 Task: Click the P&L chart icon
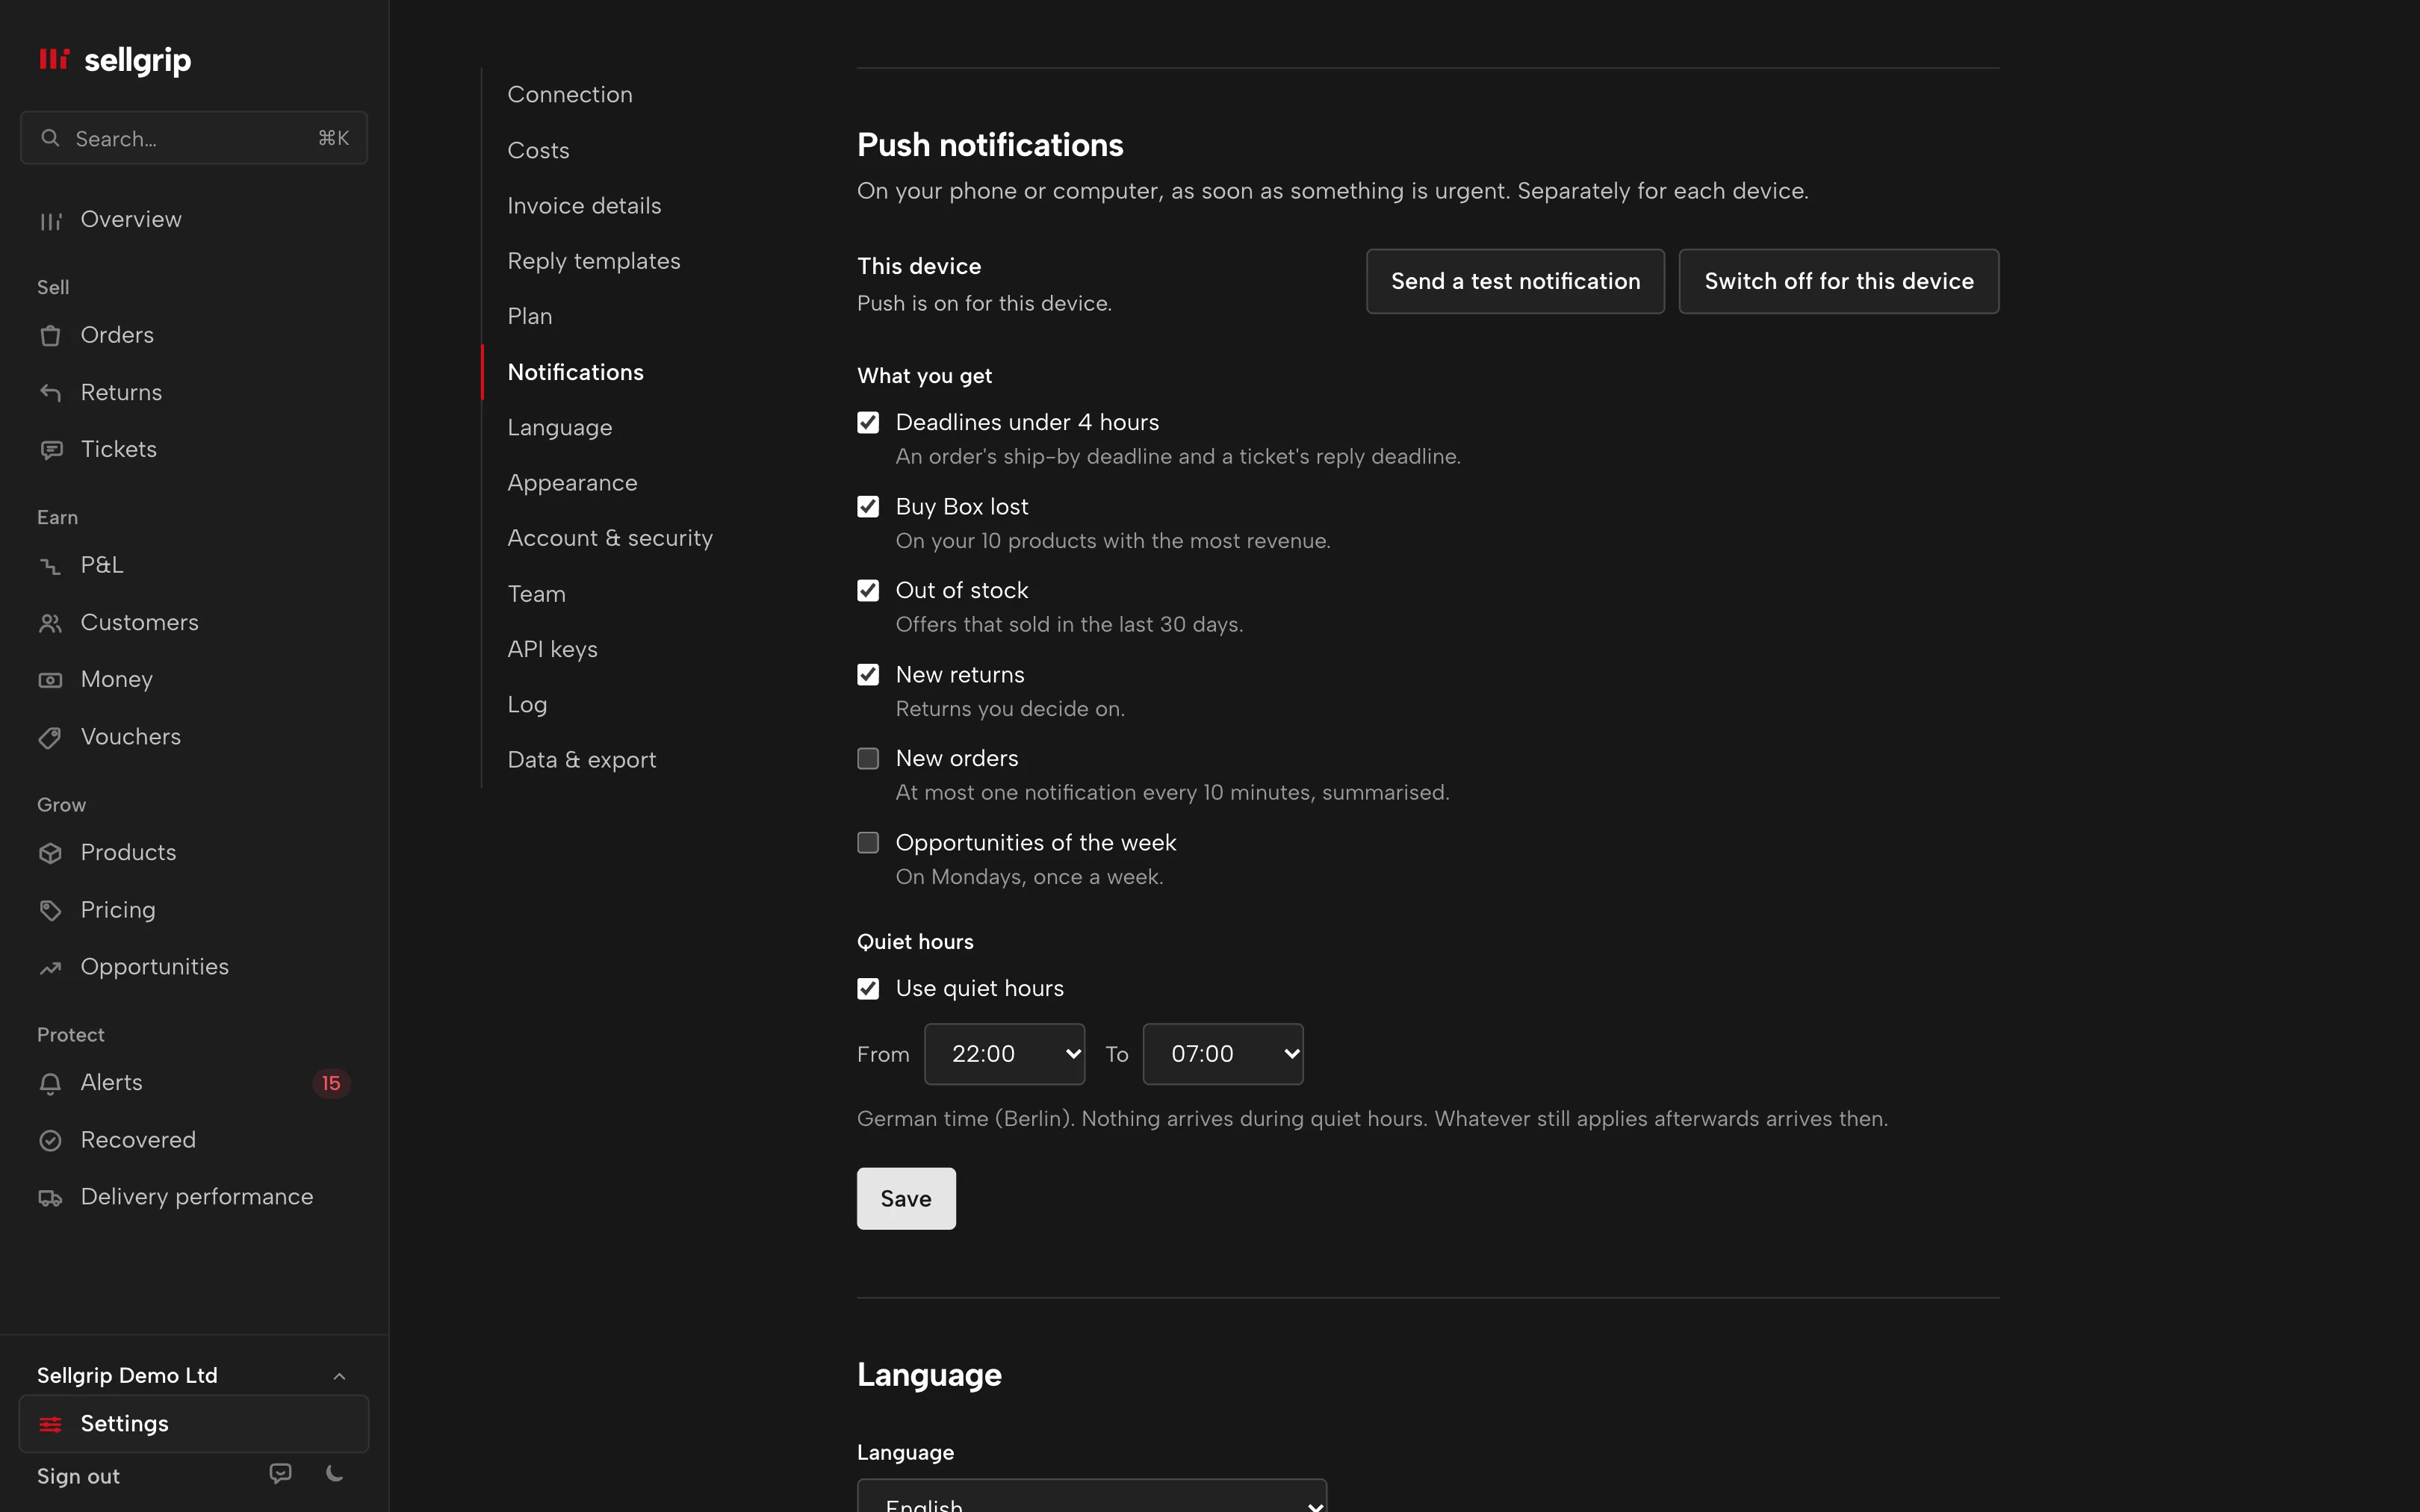tap(50, 566)
